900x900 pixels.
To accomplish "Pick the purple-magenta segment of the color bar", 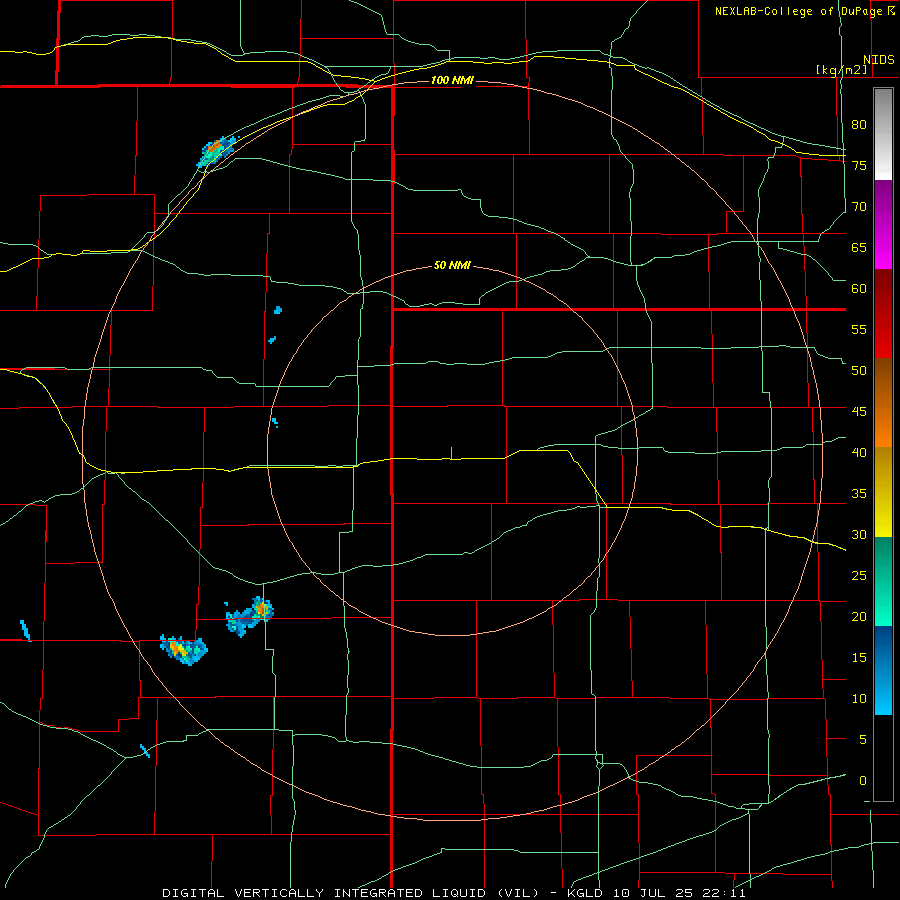I will (x=883, y=224).
